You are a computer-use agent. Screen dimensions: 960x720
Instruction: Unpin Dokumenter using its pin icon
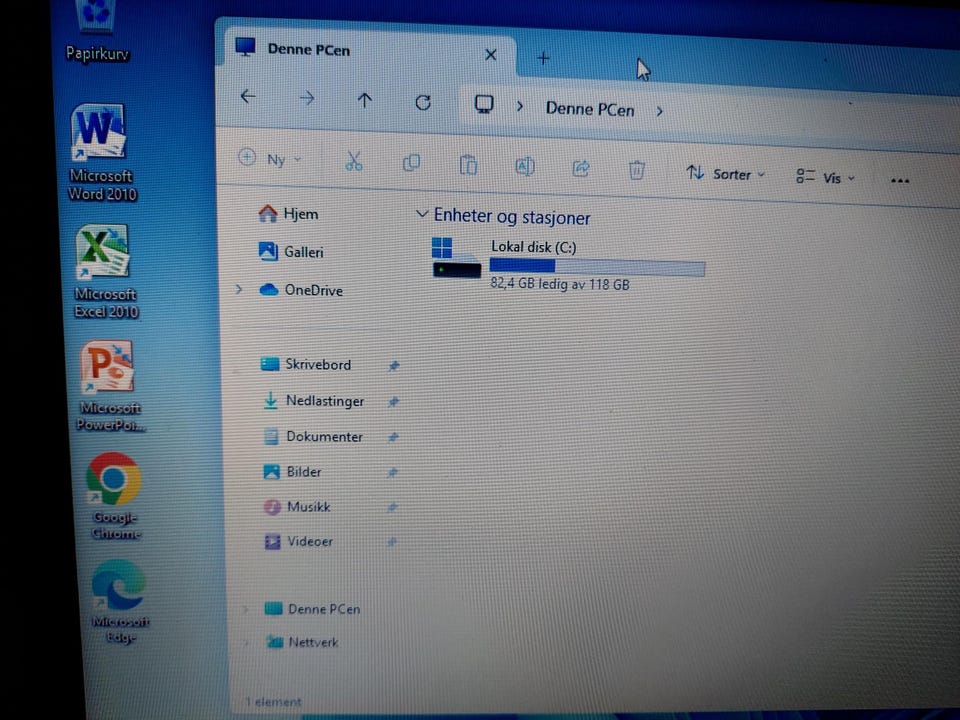click(394, 437)
